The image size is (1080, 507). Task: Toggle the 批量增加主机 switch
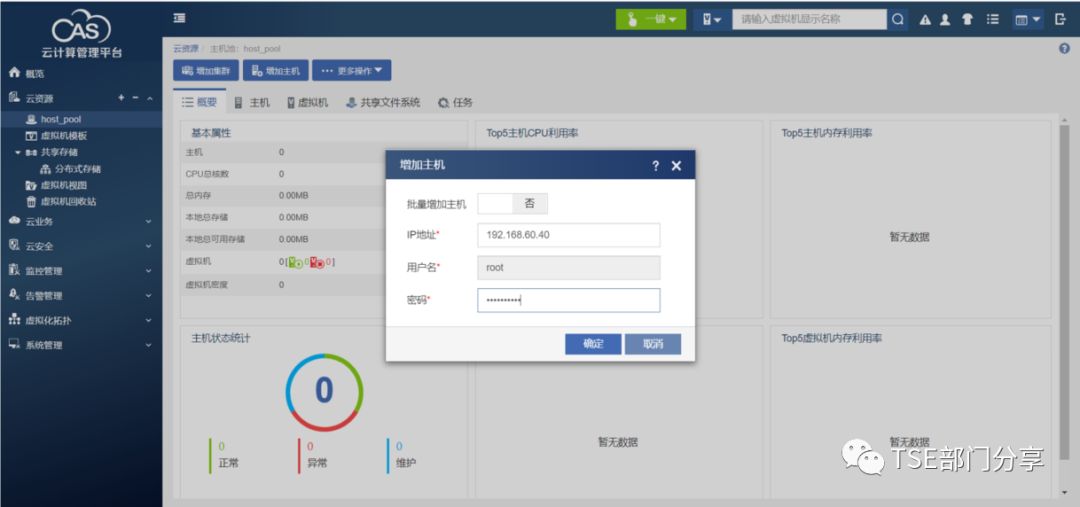click(x=512, y=204)
